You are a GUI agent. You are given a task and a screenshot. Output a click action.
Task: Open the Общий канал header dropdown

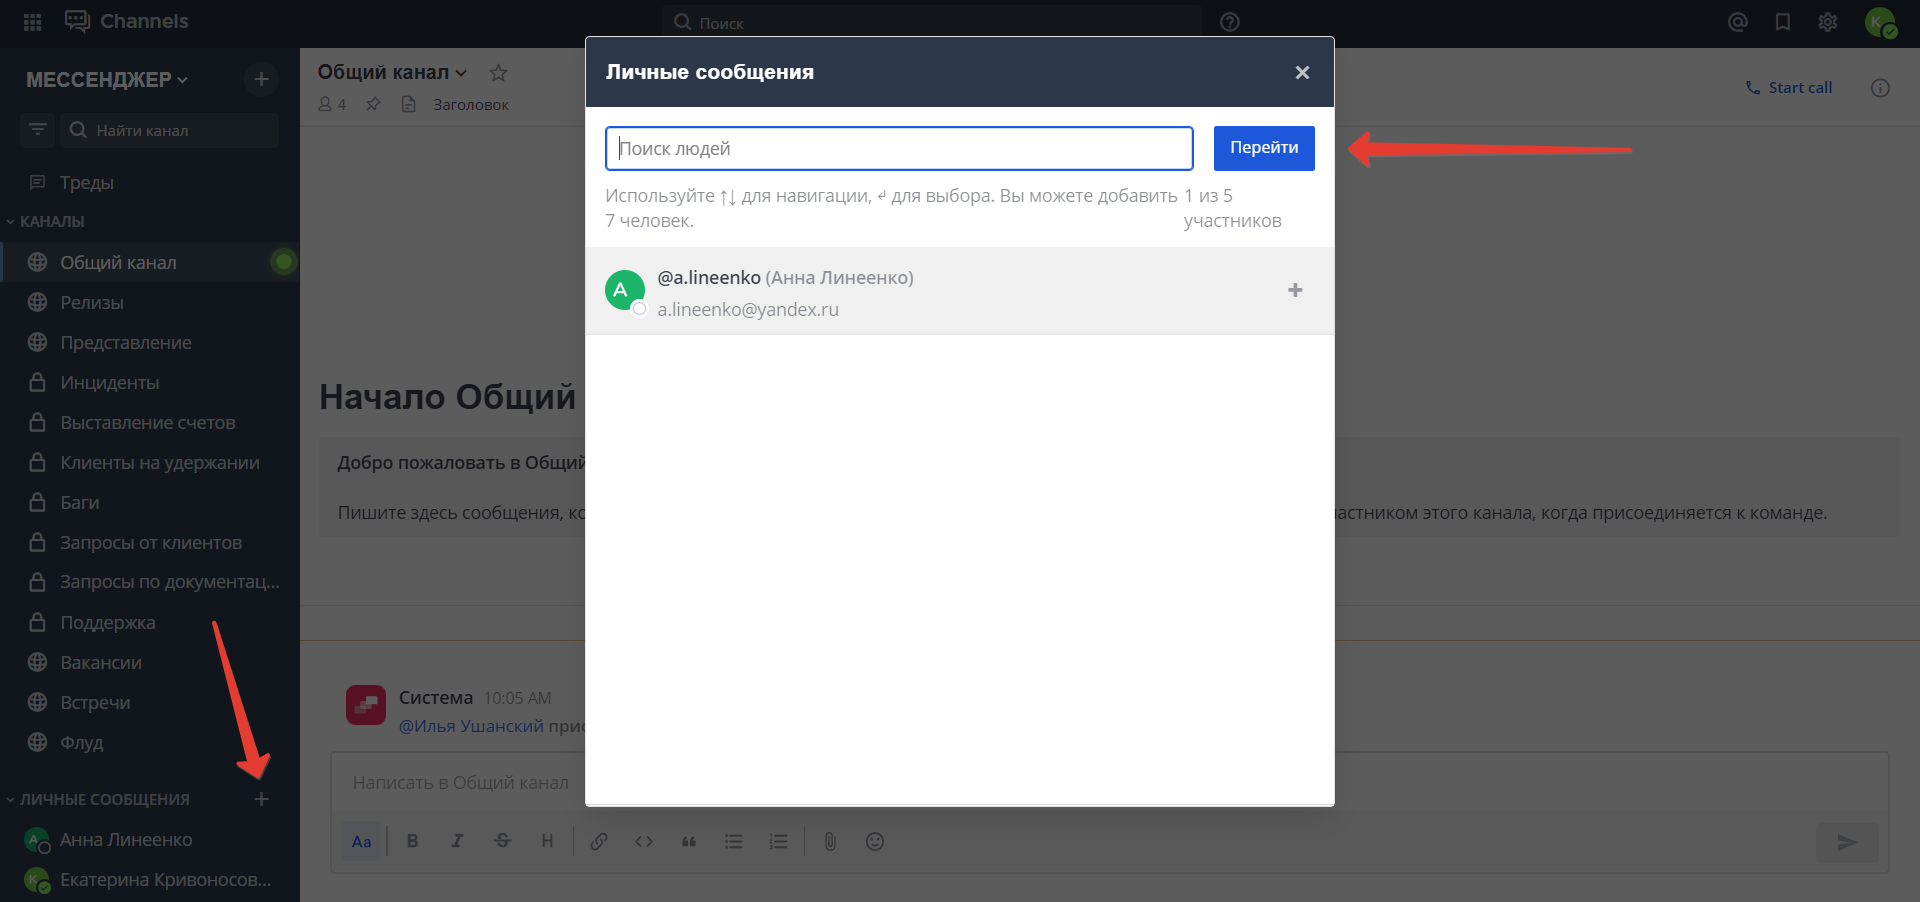(392, 73)
